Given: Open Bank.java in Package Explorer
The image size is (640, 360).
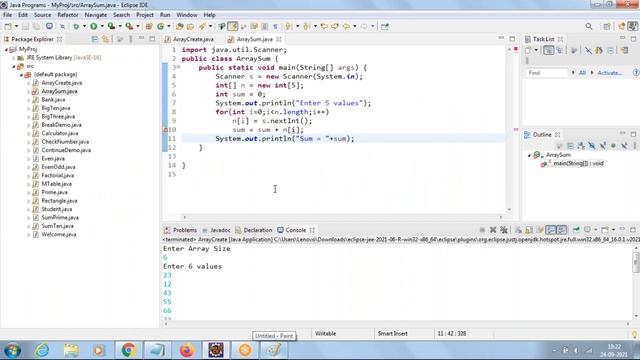Looking at the screenshot, I should [53, 100].
